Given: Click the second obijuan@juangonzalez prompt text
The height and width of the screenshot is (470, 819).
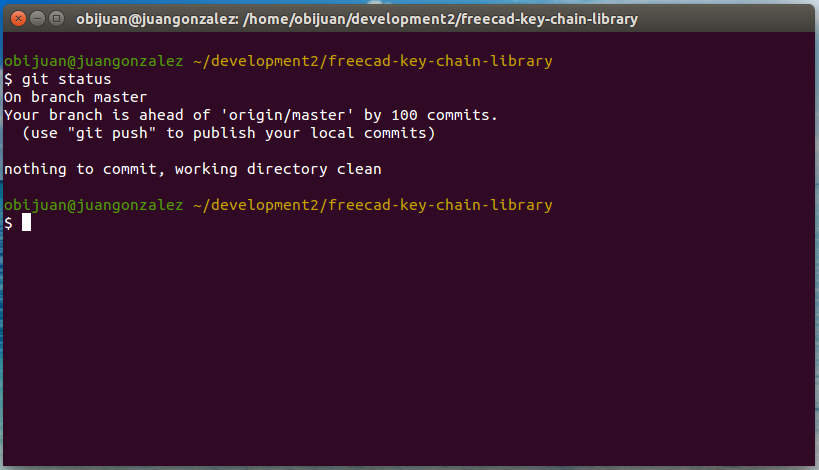Looking at the screenshot, I should pos(93,205).
